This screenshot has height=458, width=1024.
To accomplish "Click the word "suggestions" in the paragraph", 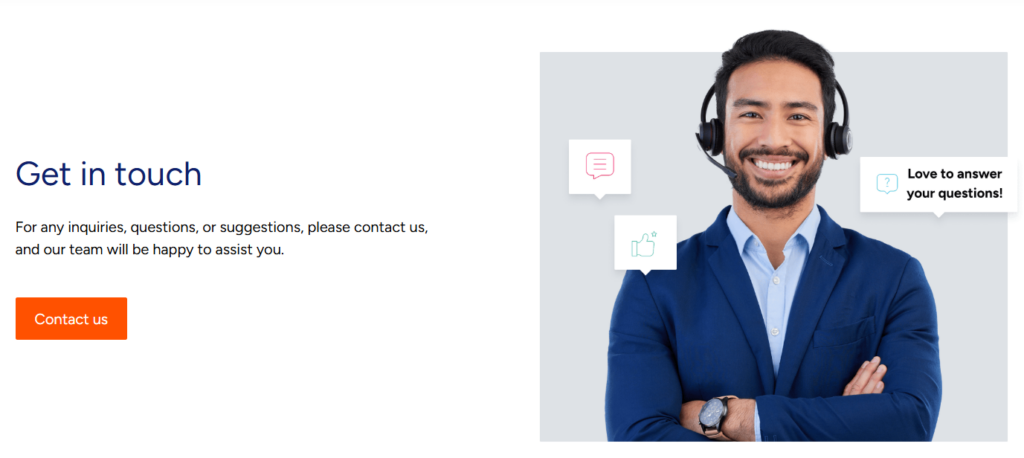I will [x=260, y=228].
